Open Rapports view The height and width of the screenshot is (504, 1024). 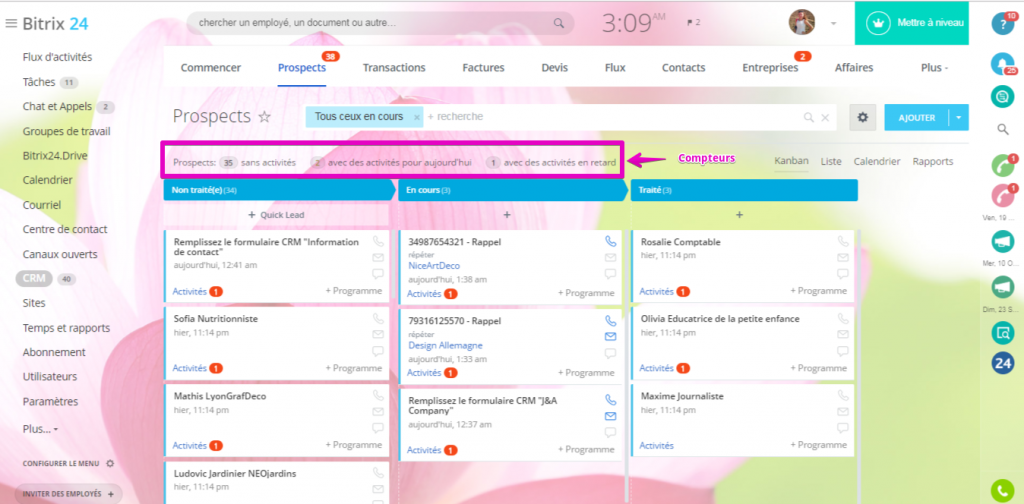(933, 161)
